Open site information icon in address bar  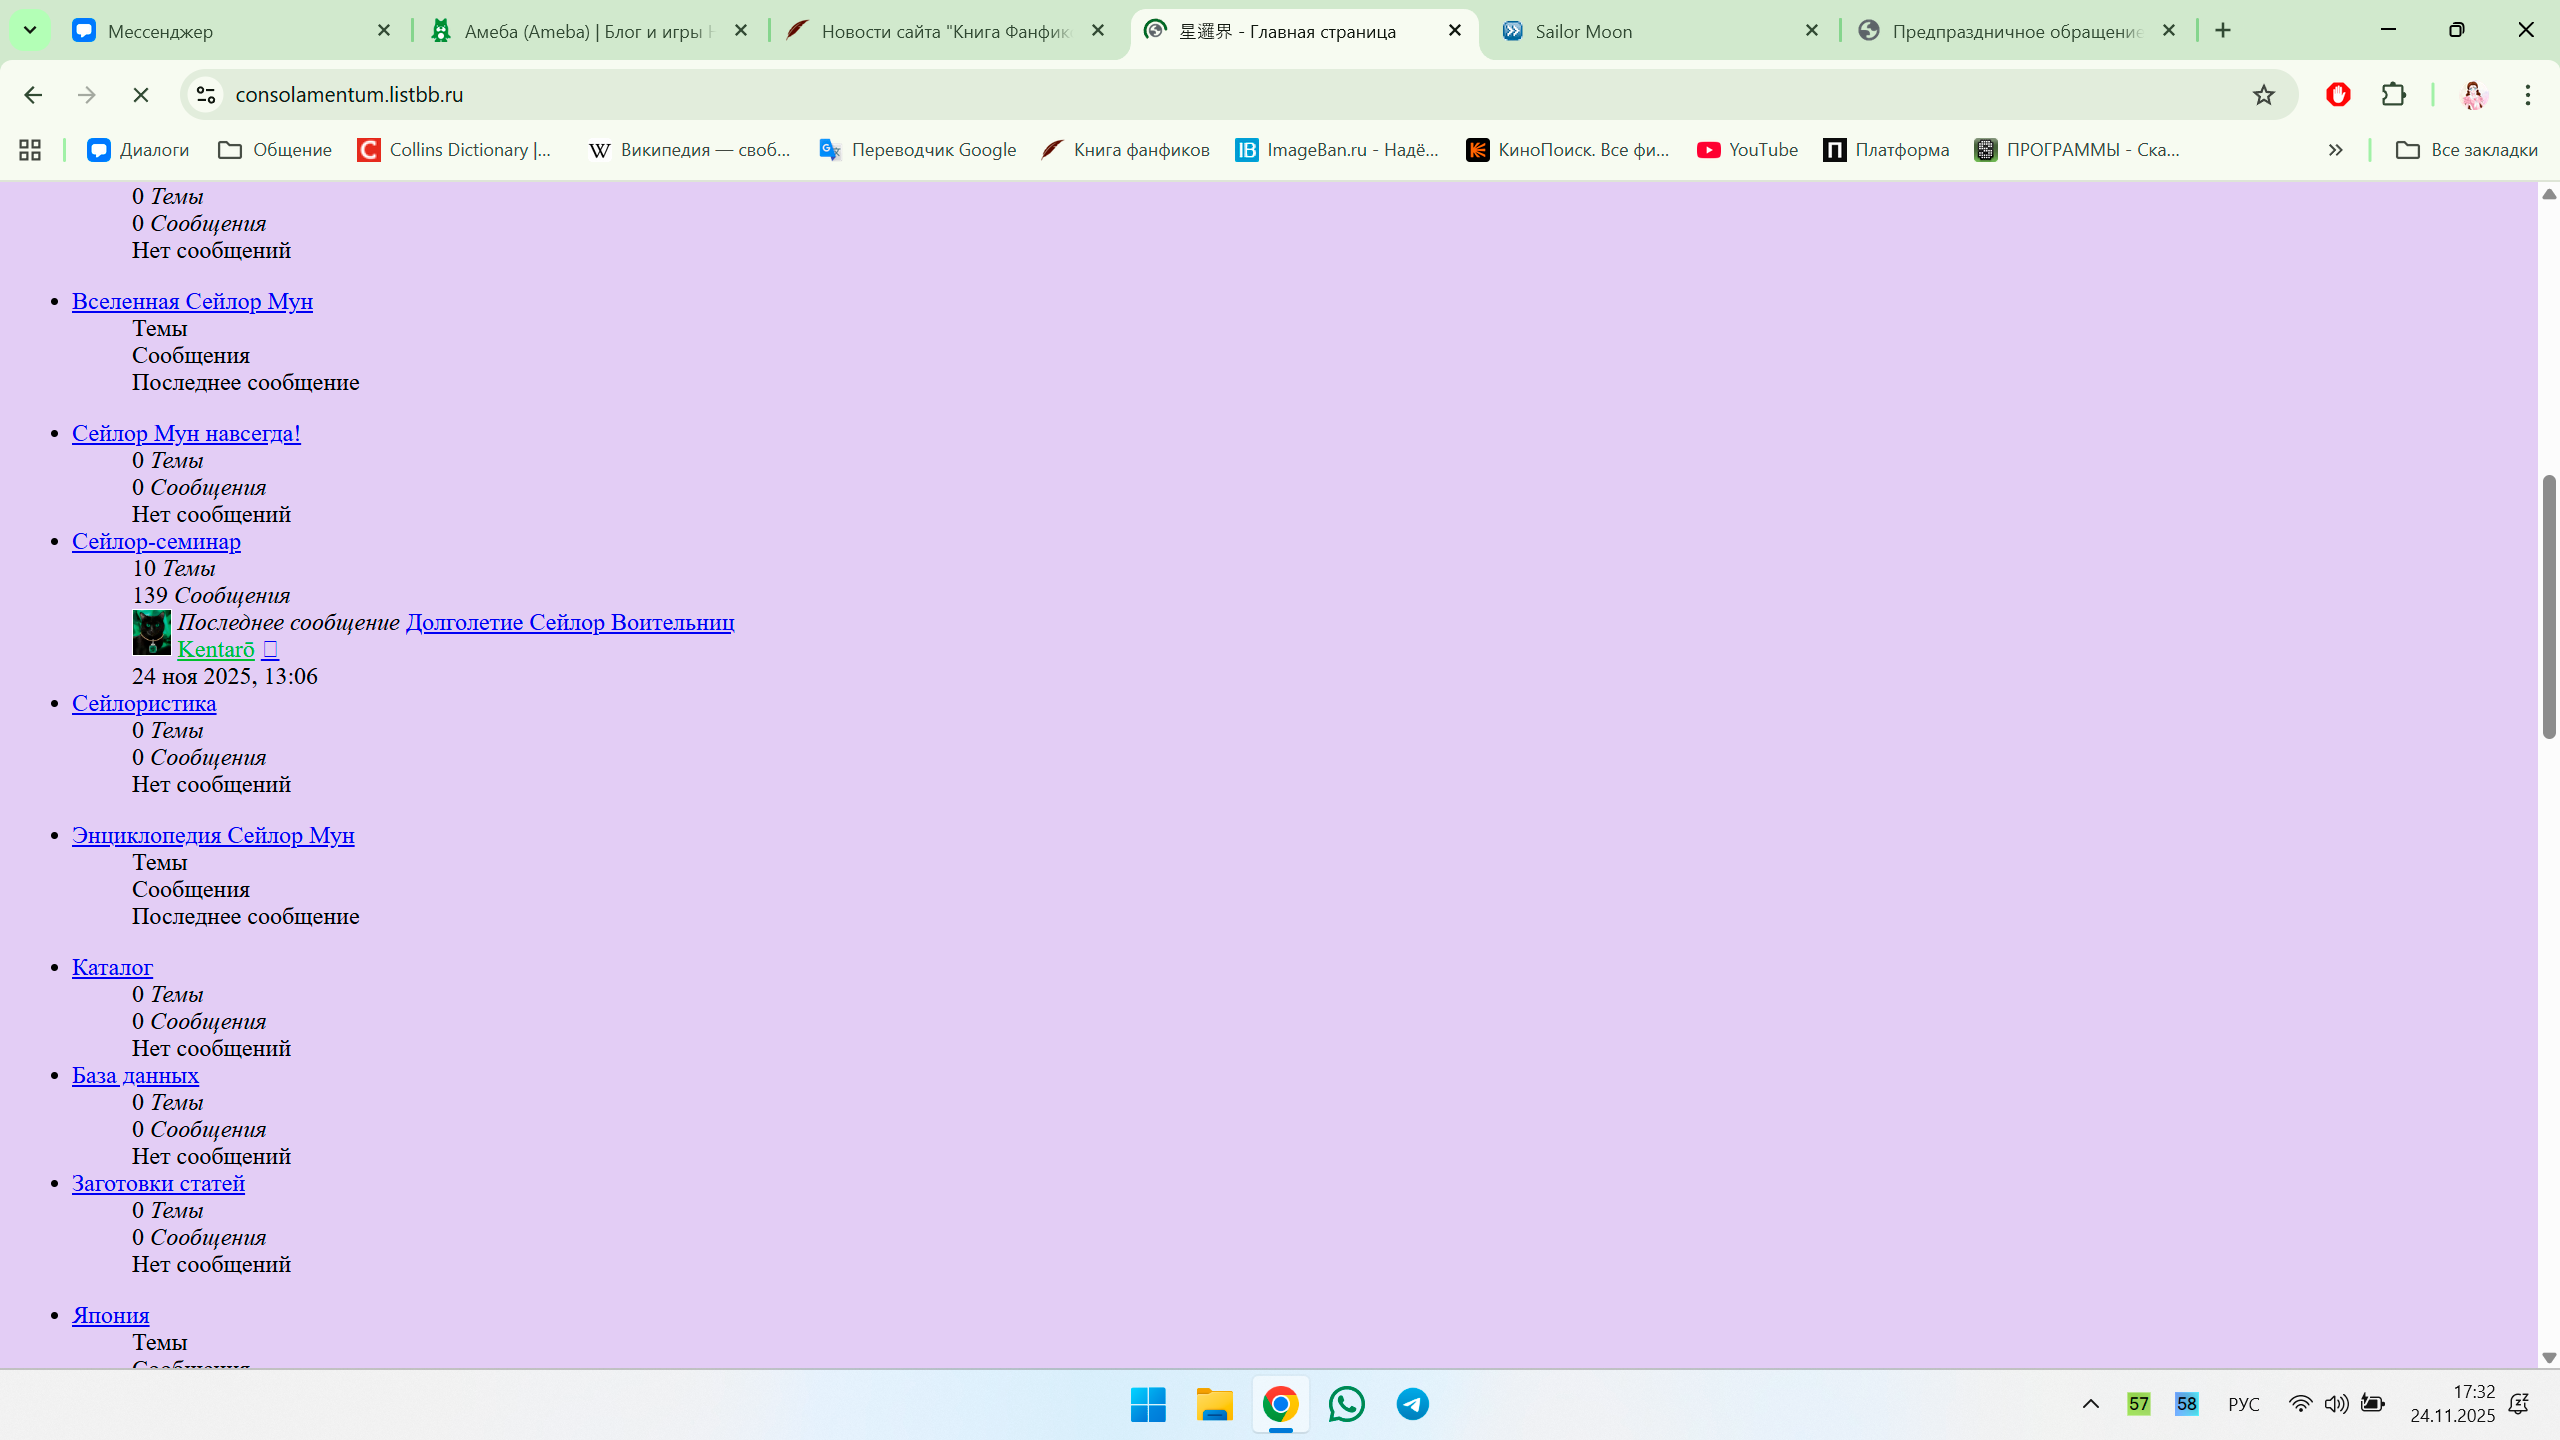click(x=206, y=95)
